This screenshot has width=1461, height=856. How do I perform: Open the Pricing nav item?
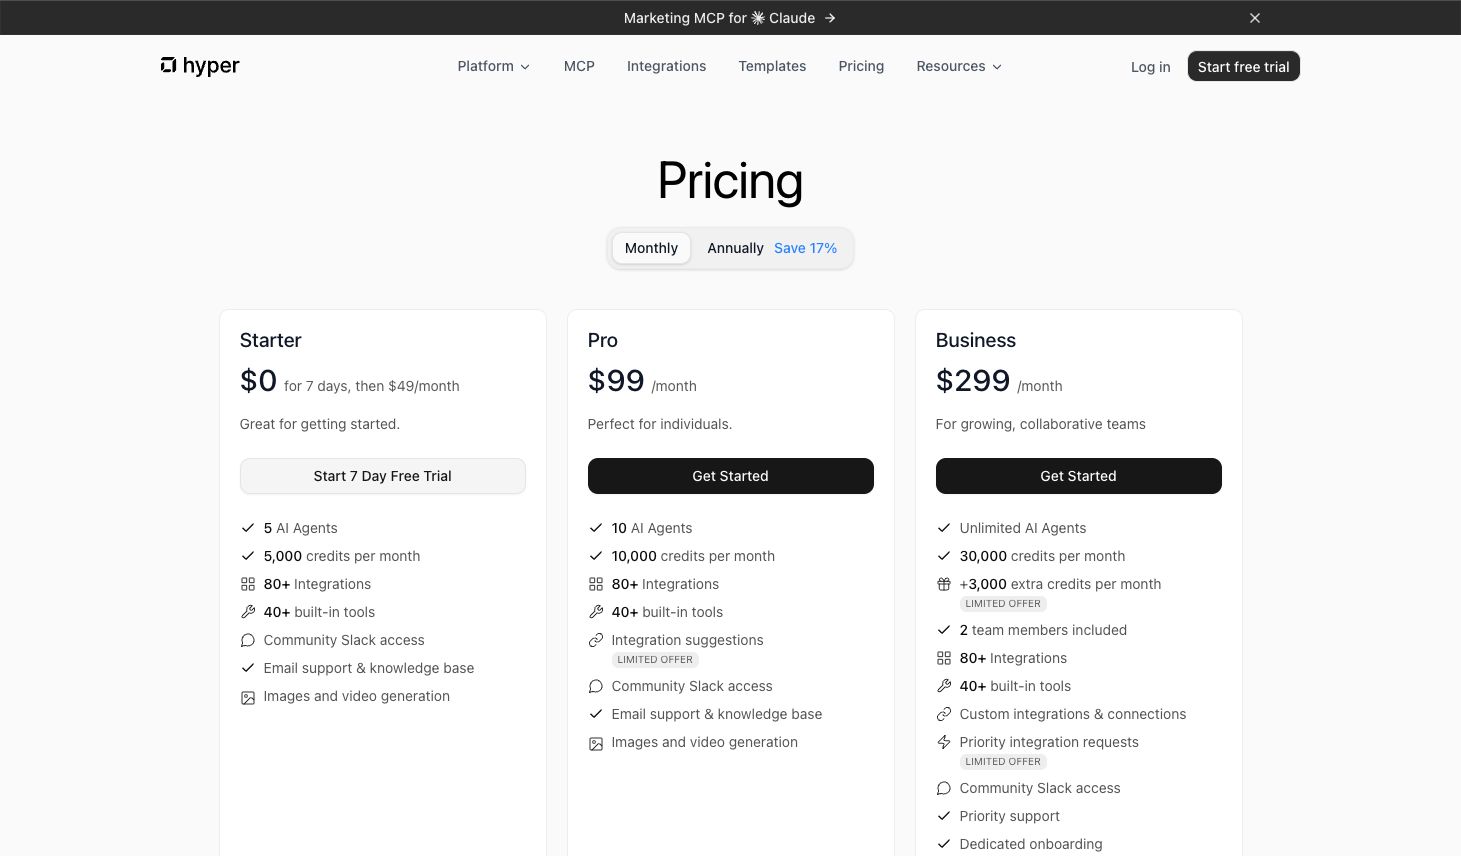pos(861,66)
